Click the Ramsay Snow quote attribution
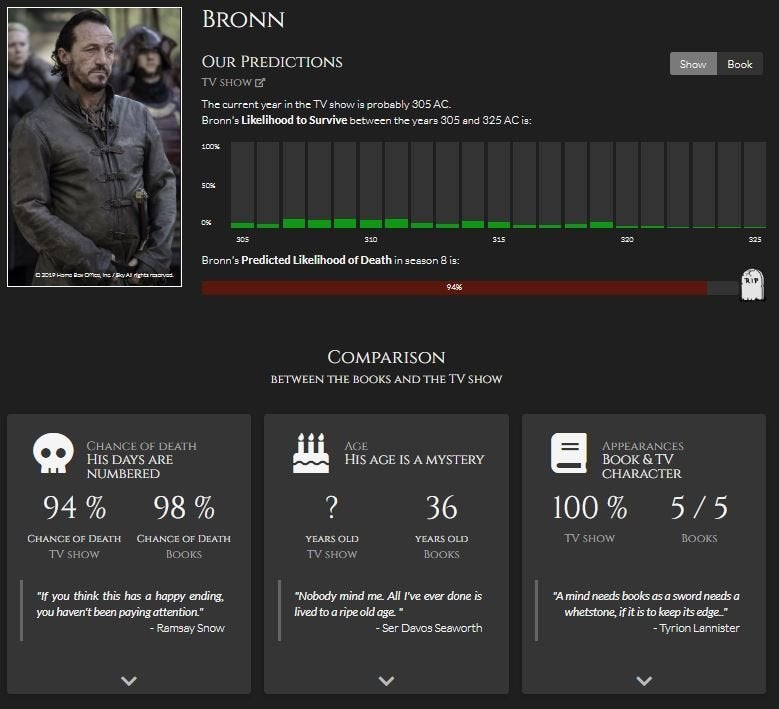The image size is (779, 709). click(x=188, y=628)
